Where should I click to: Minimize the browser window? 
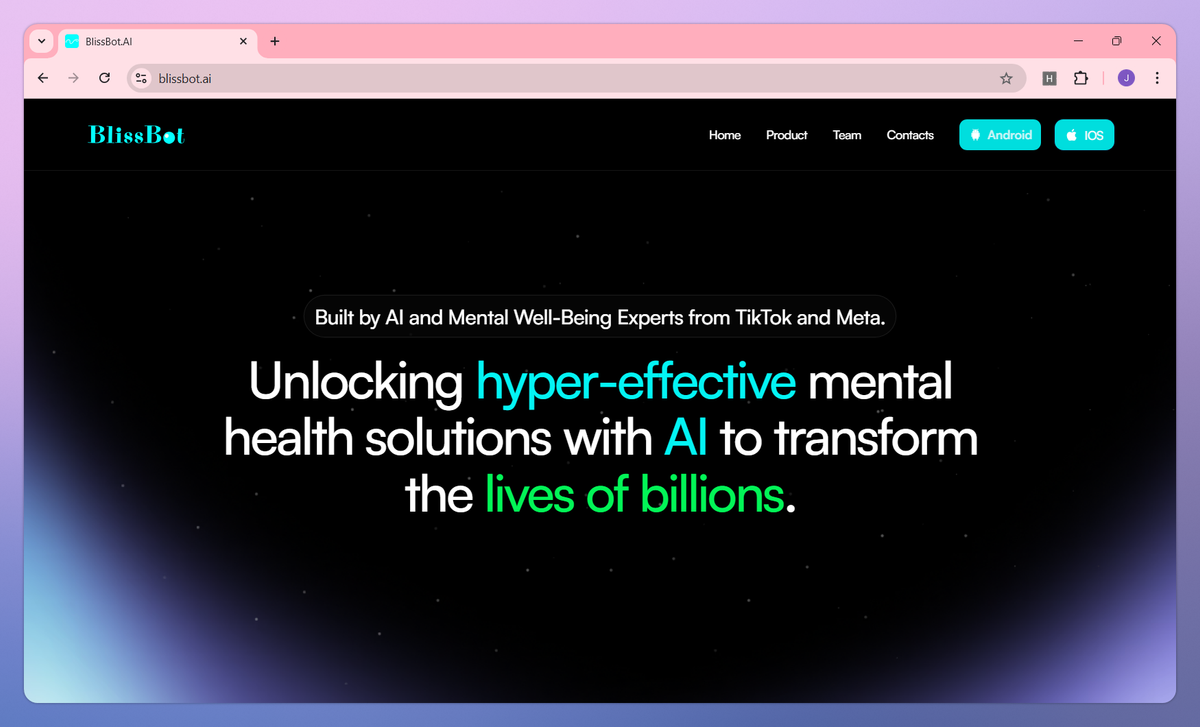click(x=1079, y=41)
